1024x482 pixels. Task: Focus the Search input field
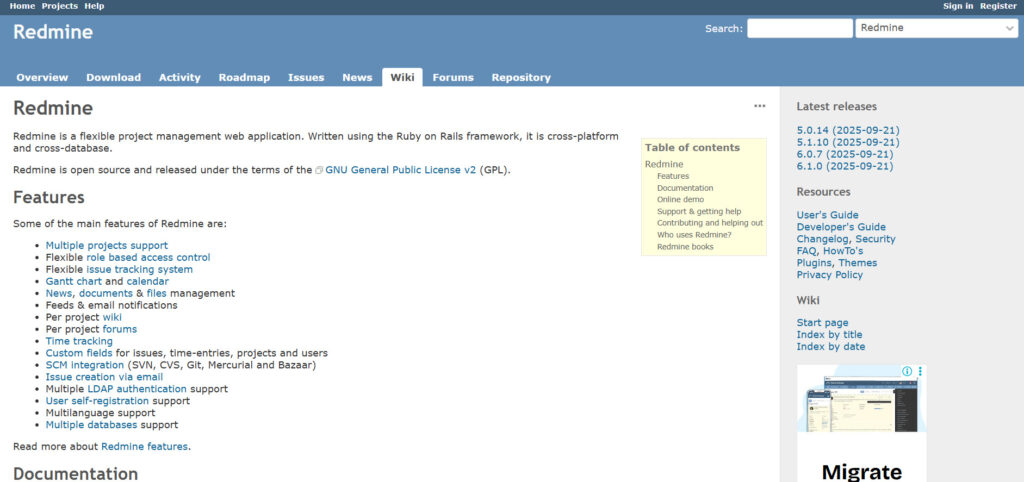799,28
